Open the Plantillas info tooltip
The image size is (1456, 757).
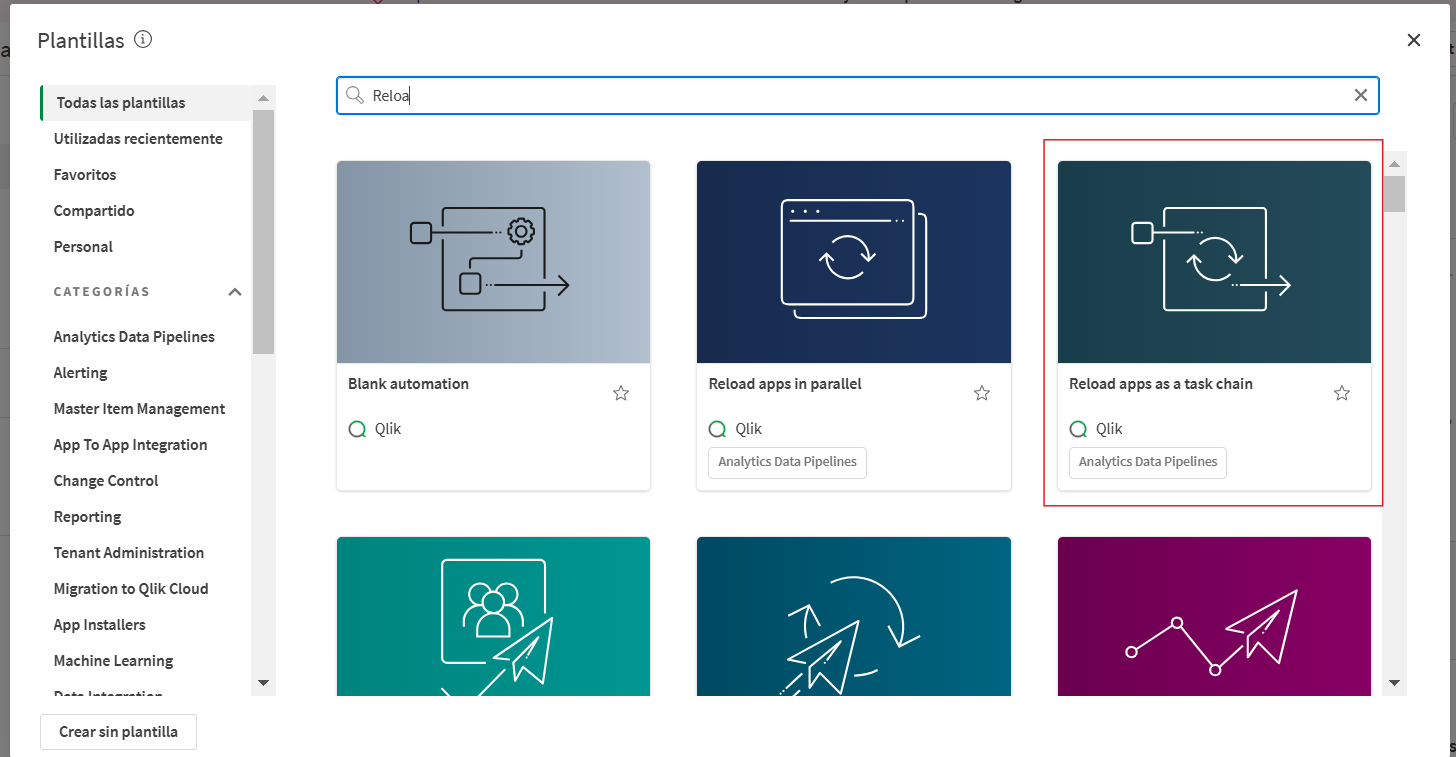tap(142, 40)
